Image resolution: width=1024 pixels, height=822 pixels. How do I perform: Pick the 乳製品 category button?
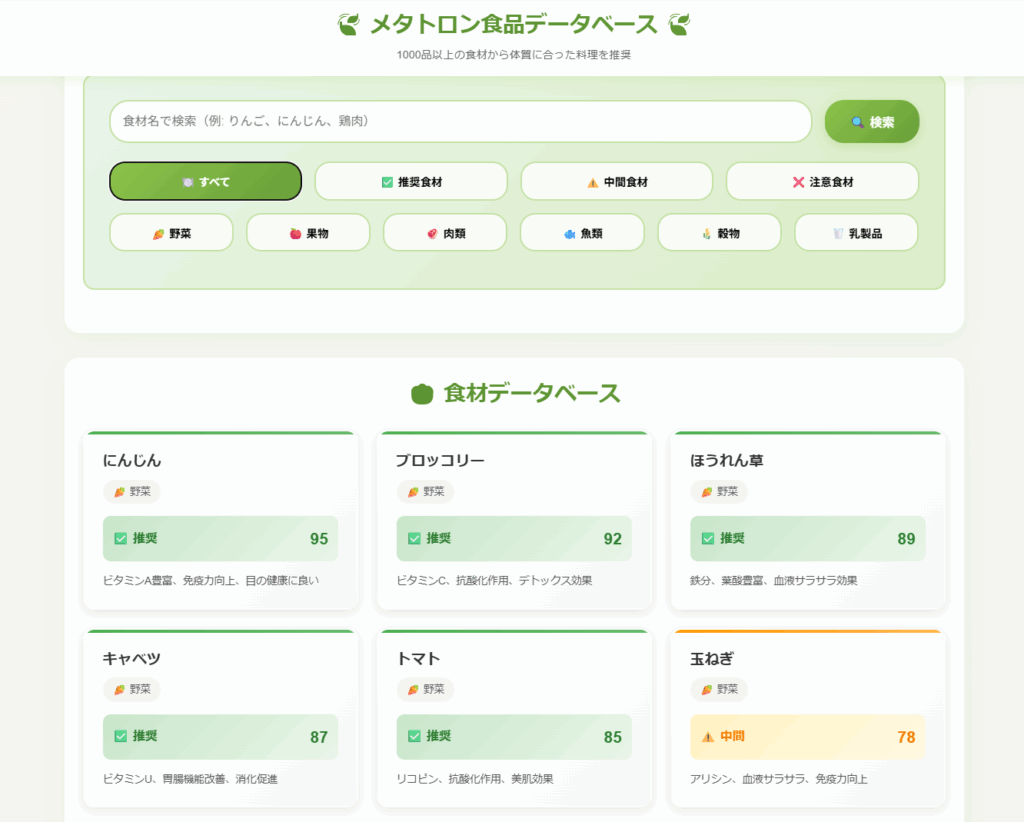click(x=856, y=233)
